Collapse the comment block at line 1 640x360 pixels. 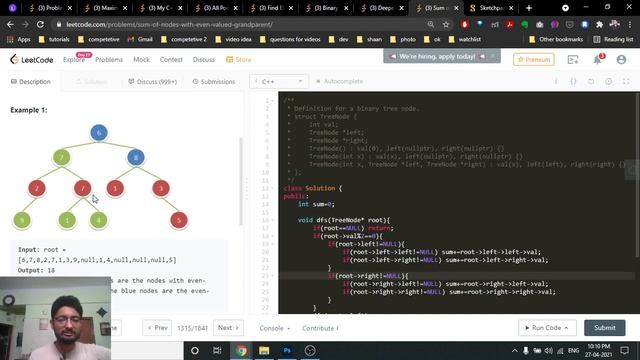pos(272,100)
